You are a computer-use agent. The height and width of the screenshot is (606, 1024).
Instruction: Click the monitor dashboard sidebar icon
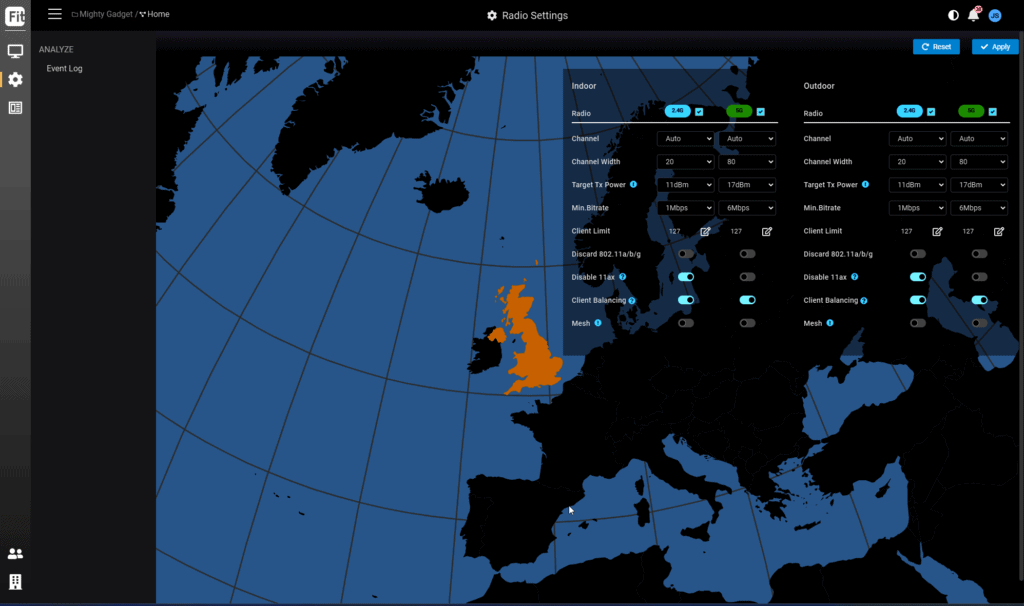(15, 51)
